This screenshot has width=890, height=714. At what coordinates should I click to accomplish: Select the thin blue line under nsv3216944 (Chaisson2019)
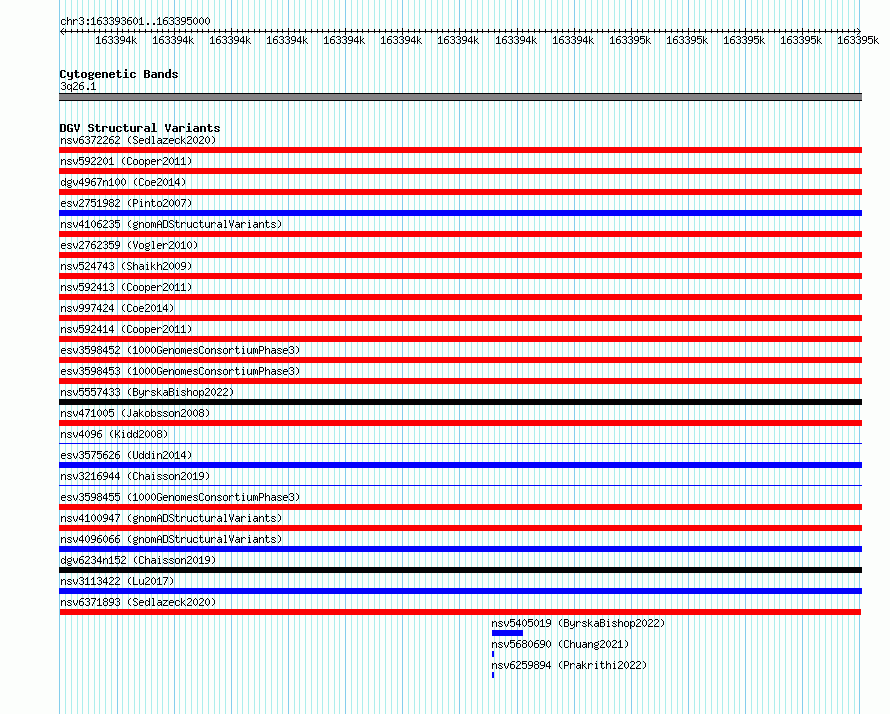coord(460,485)
